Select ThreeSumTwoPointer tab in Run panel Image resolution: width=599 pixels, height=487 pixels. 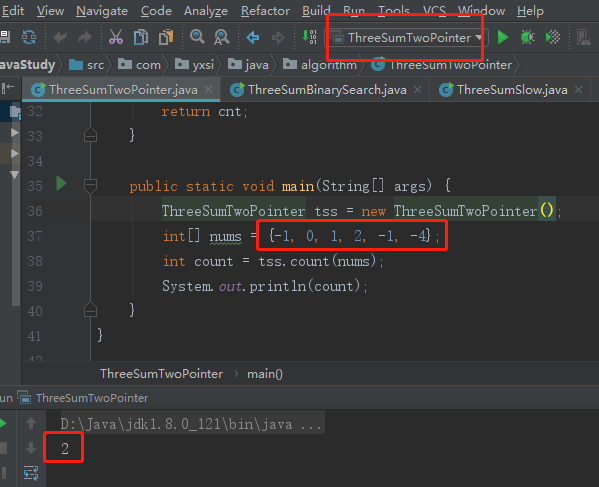point(83,398)
